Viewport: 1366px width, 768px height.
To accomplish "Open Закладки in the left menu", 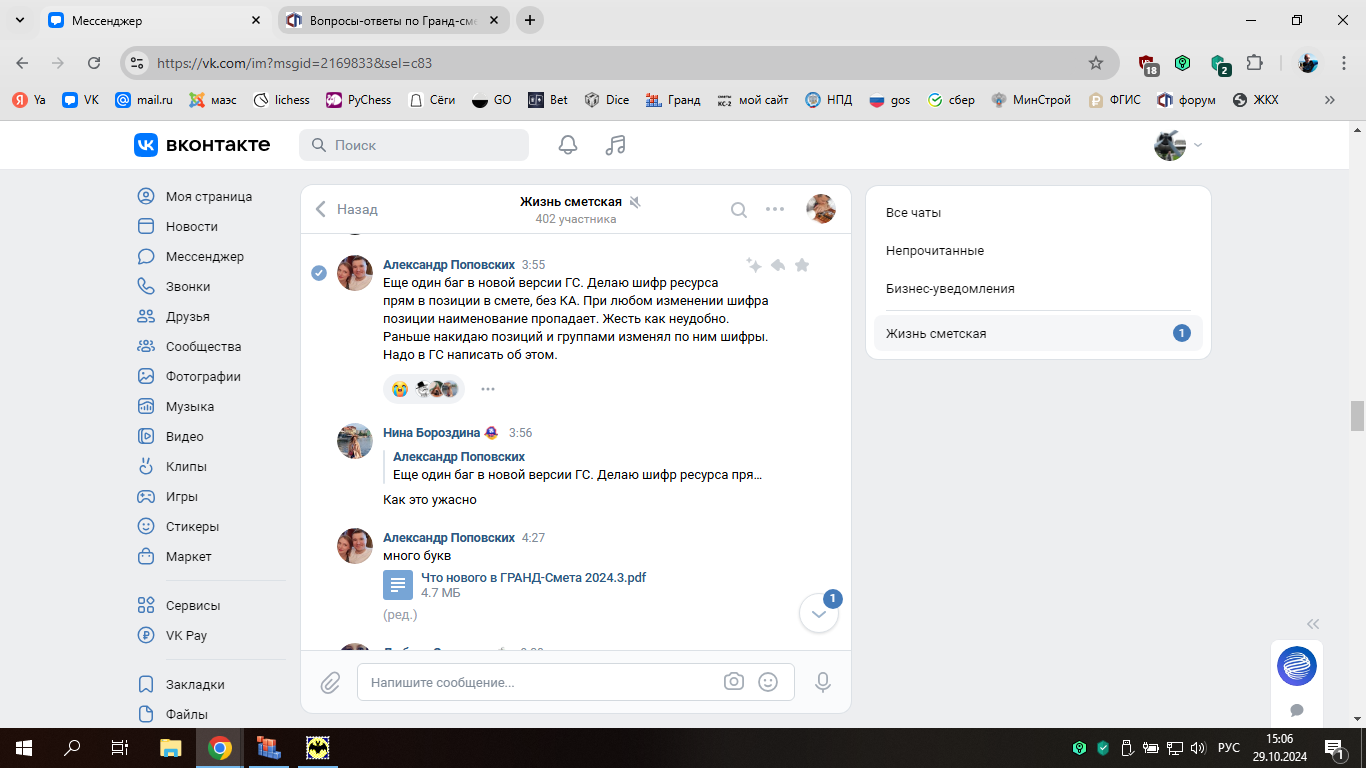I will [181, 685].
